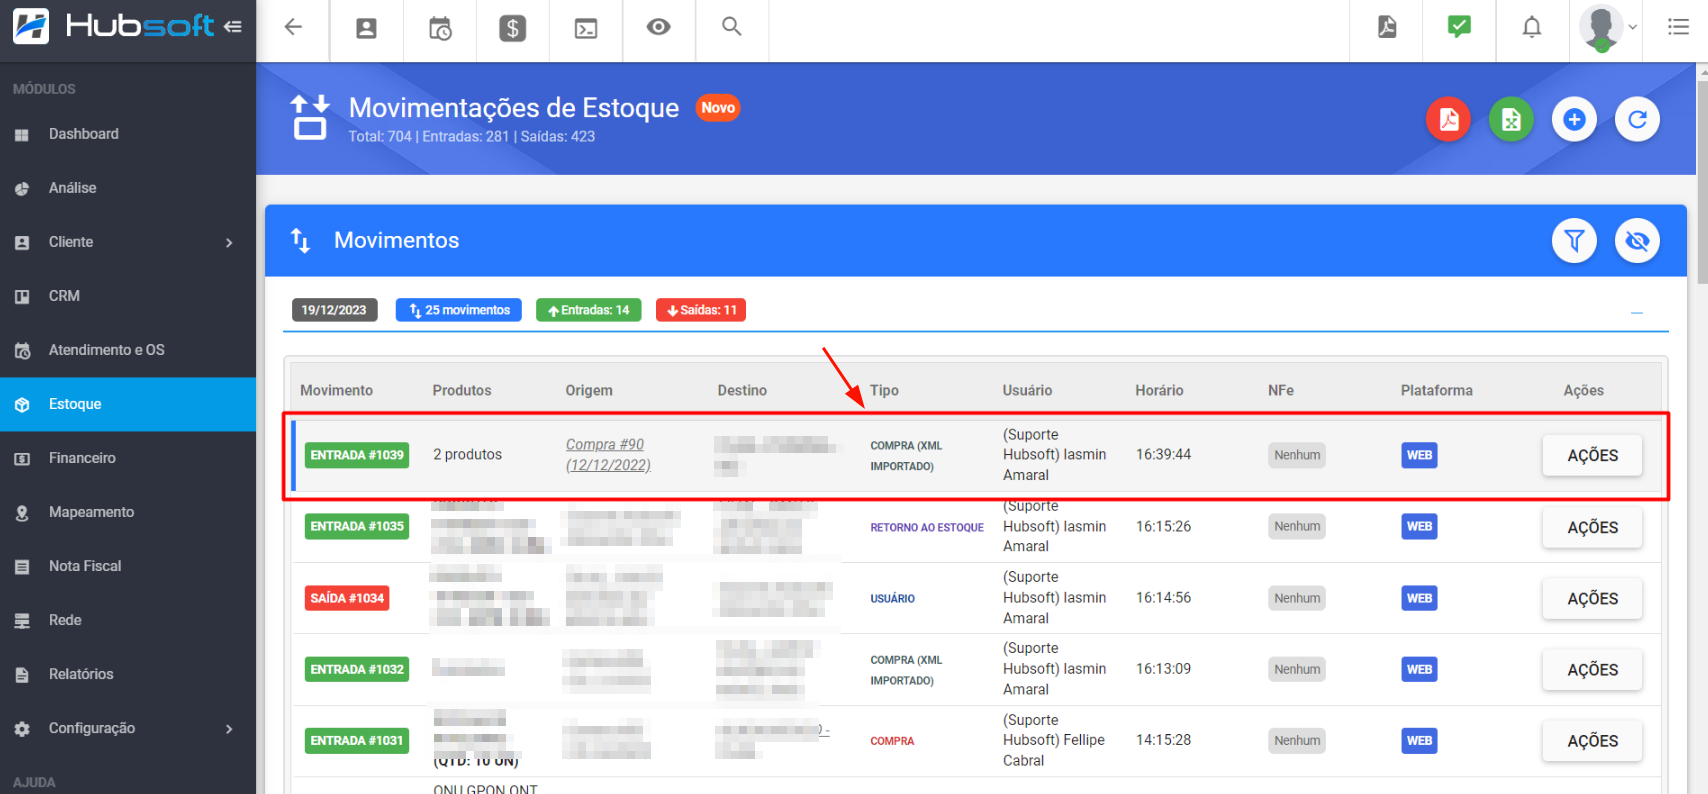Screen dimensions: 1708x794
Task: Click AÇÕES button for ENTRADA #1039
Action: [x=1592, y=455]
